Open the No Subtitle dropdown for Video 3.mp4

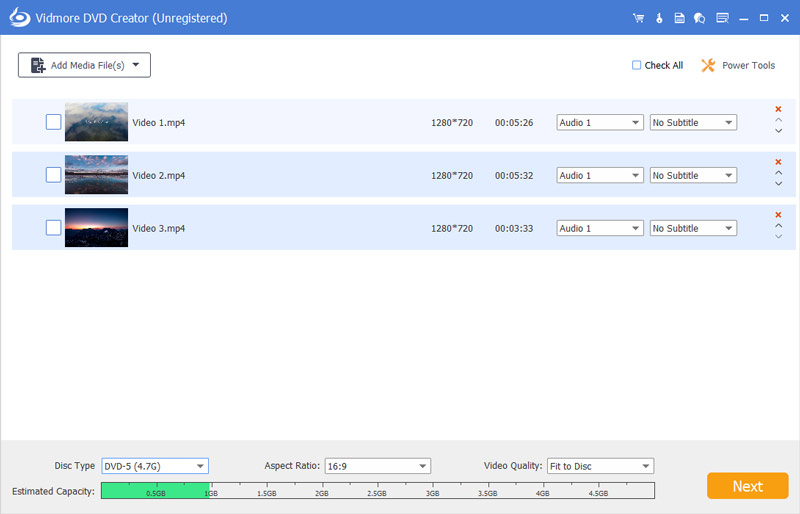pyautogui.click(x=693, y=228)
